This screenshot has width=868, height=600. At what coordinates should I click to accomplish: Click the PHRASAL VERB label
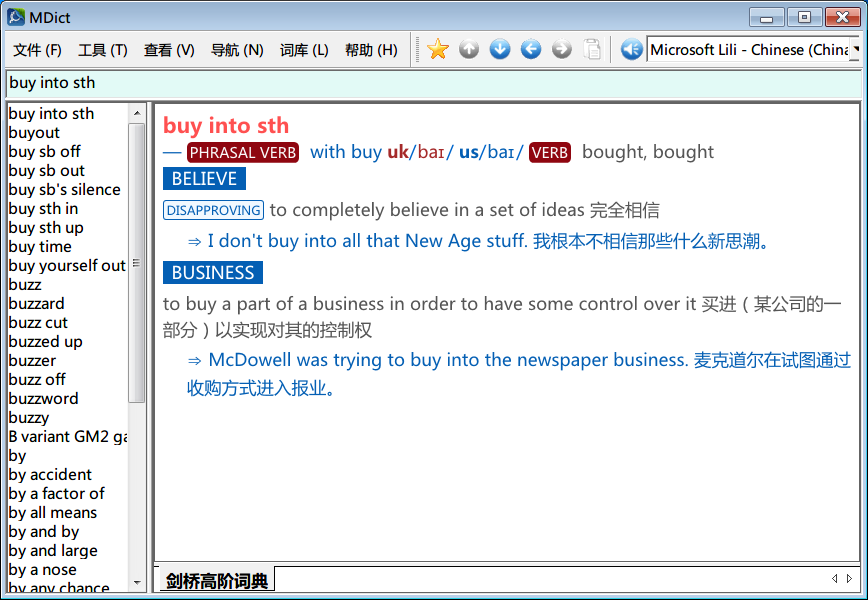[242, 152]
